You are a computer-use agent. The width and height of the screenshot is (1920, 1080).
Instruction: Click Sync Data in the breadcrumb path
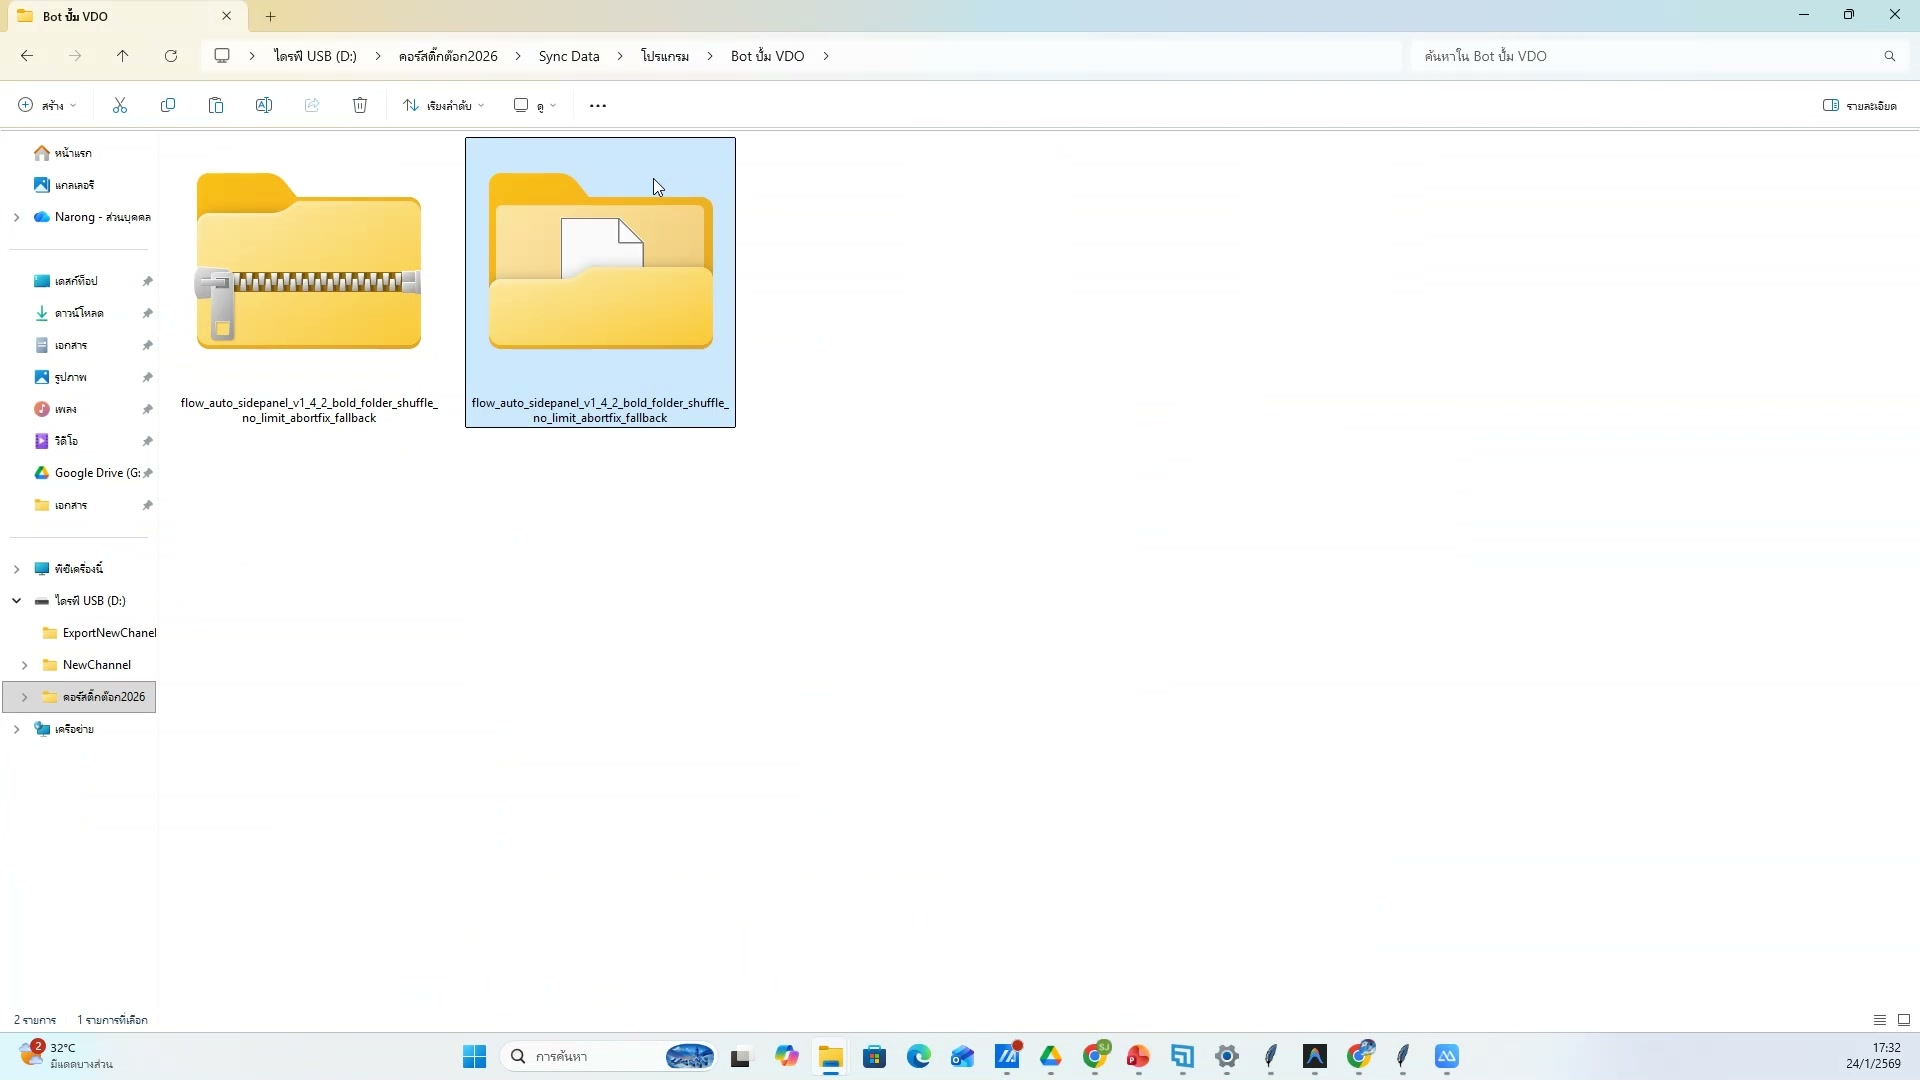pos(569,56)
